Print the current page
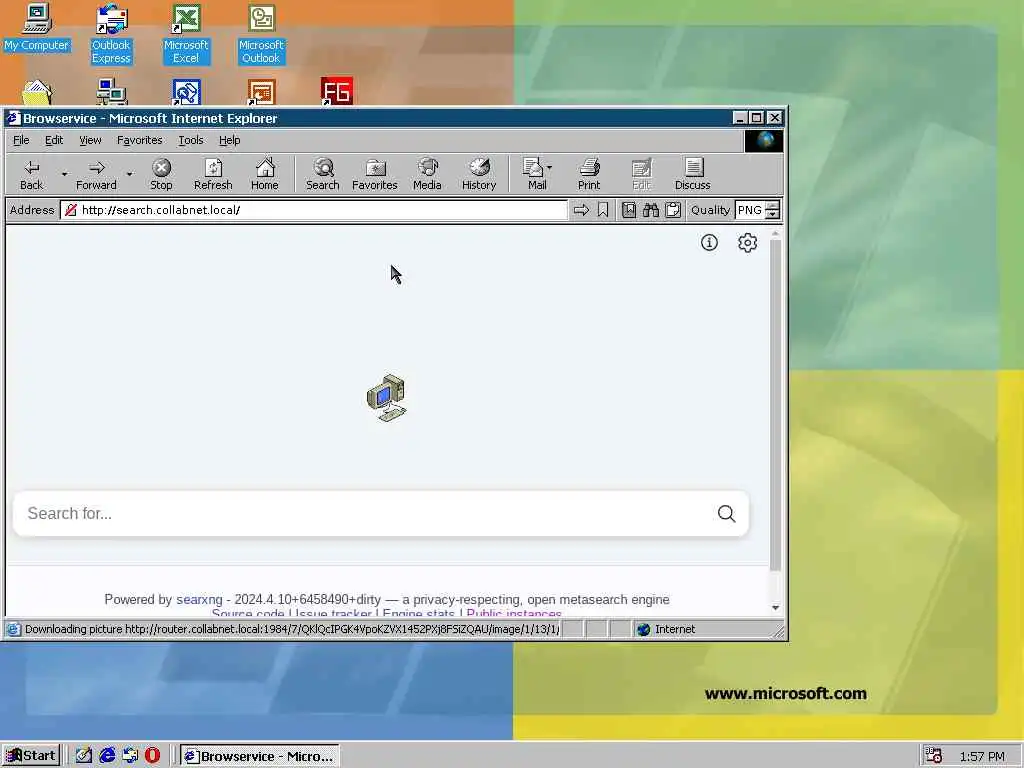This screenshot has width=1024, height=768. click(x=588, y=174)
